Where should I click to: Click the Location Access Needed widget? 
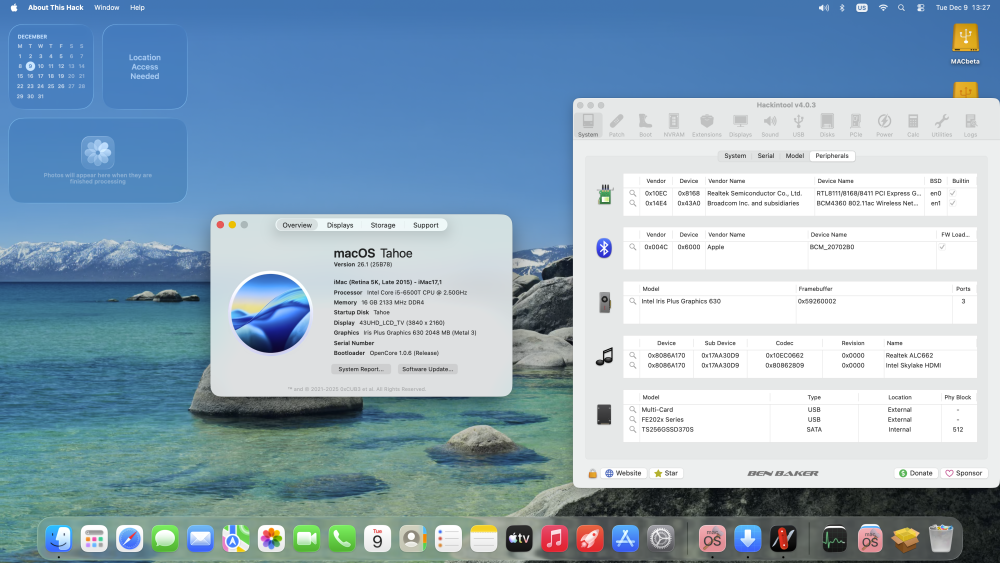[145, 66]
